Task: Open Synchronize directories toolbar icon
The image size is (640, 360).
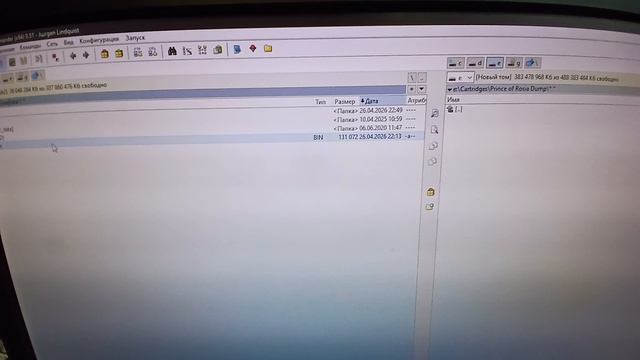Action: (202, 50)
